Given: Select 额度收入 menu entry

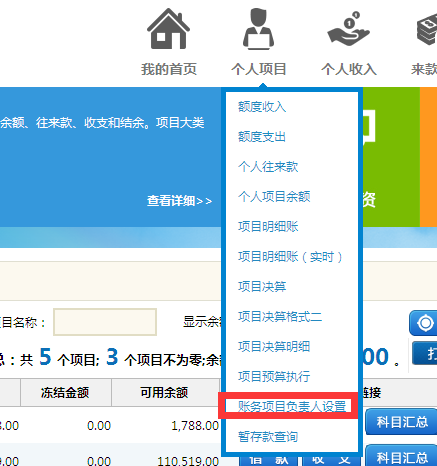Looking at the screenshot, I should [262, 107].
